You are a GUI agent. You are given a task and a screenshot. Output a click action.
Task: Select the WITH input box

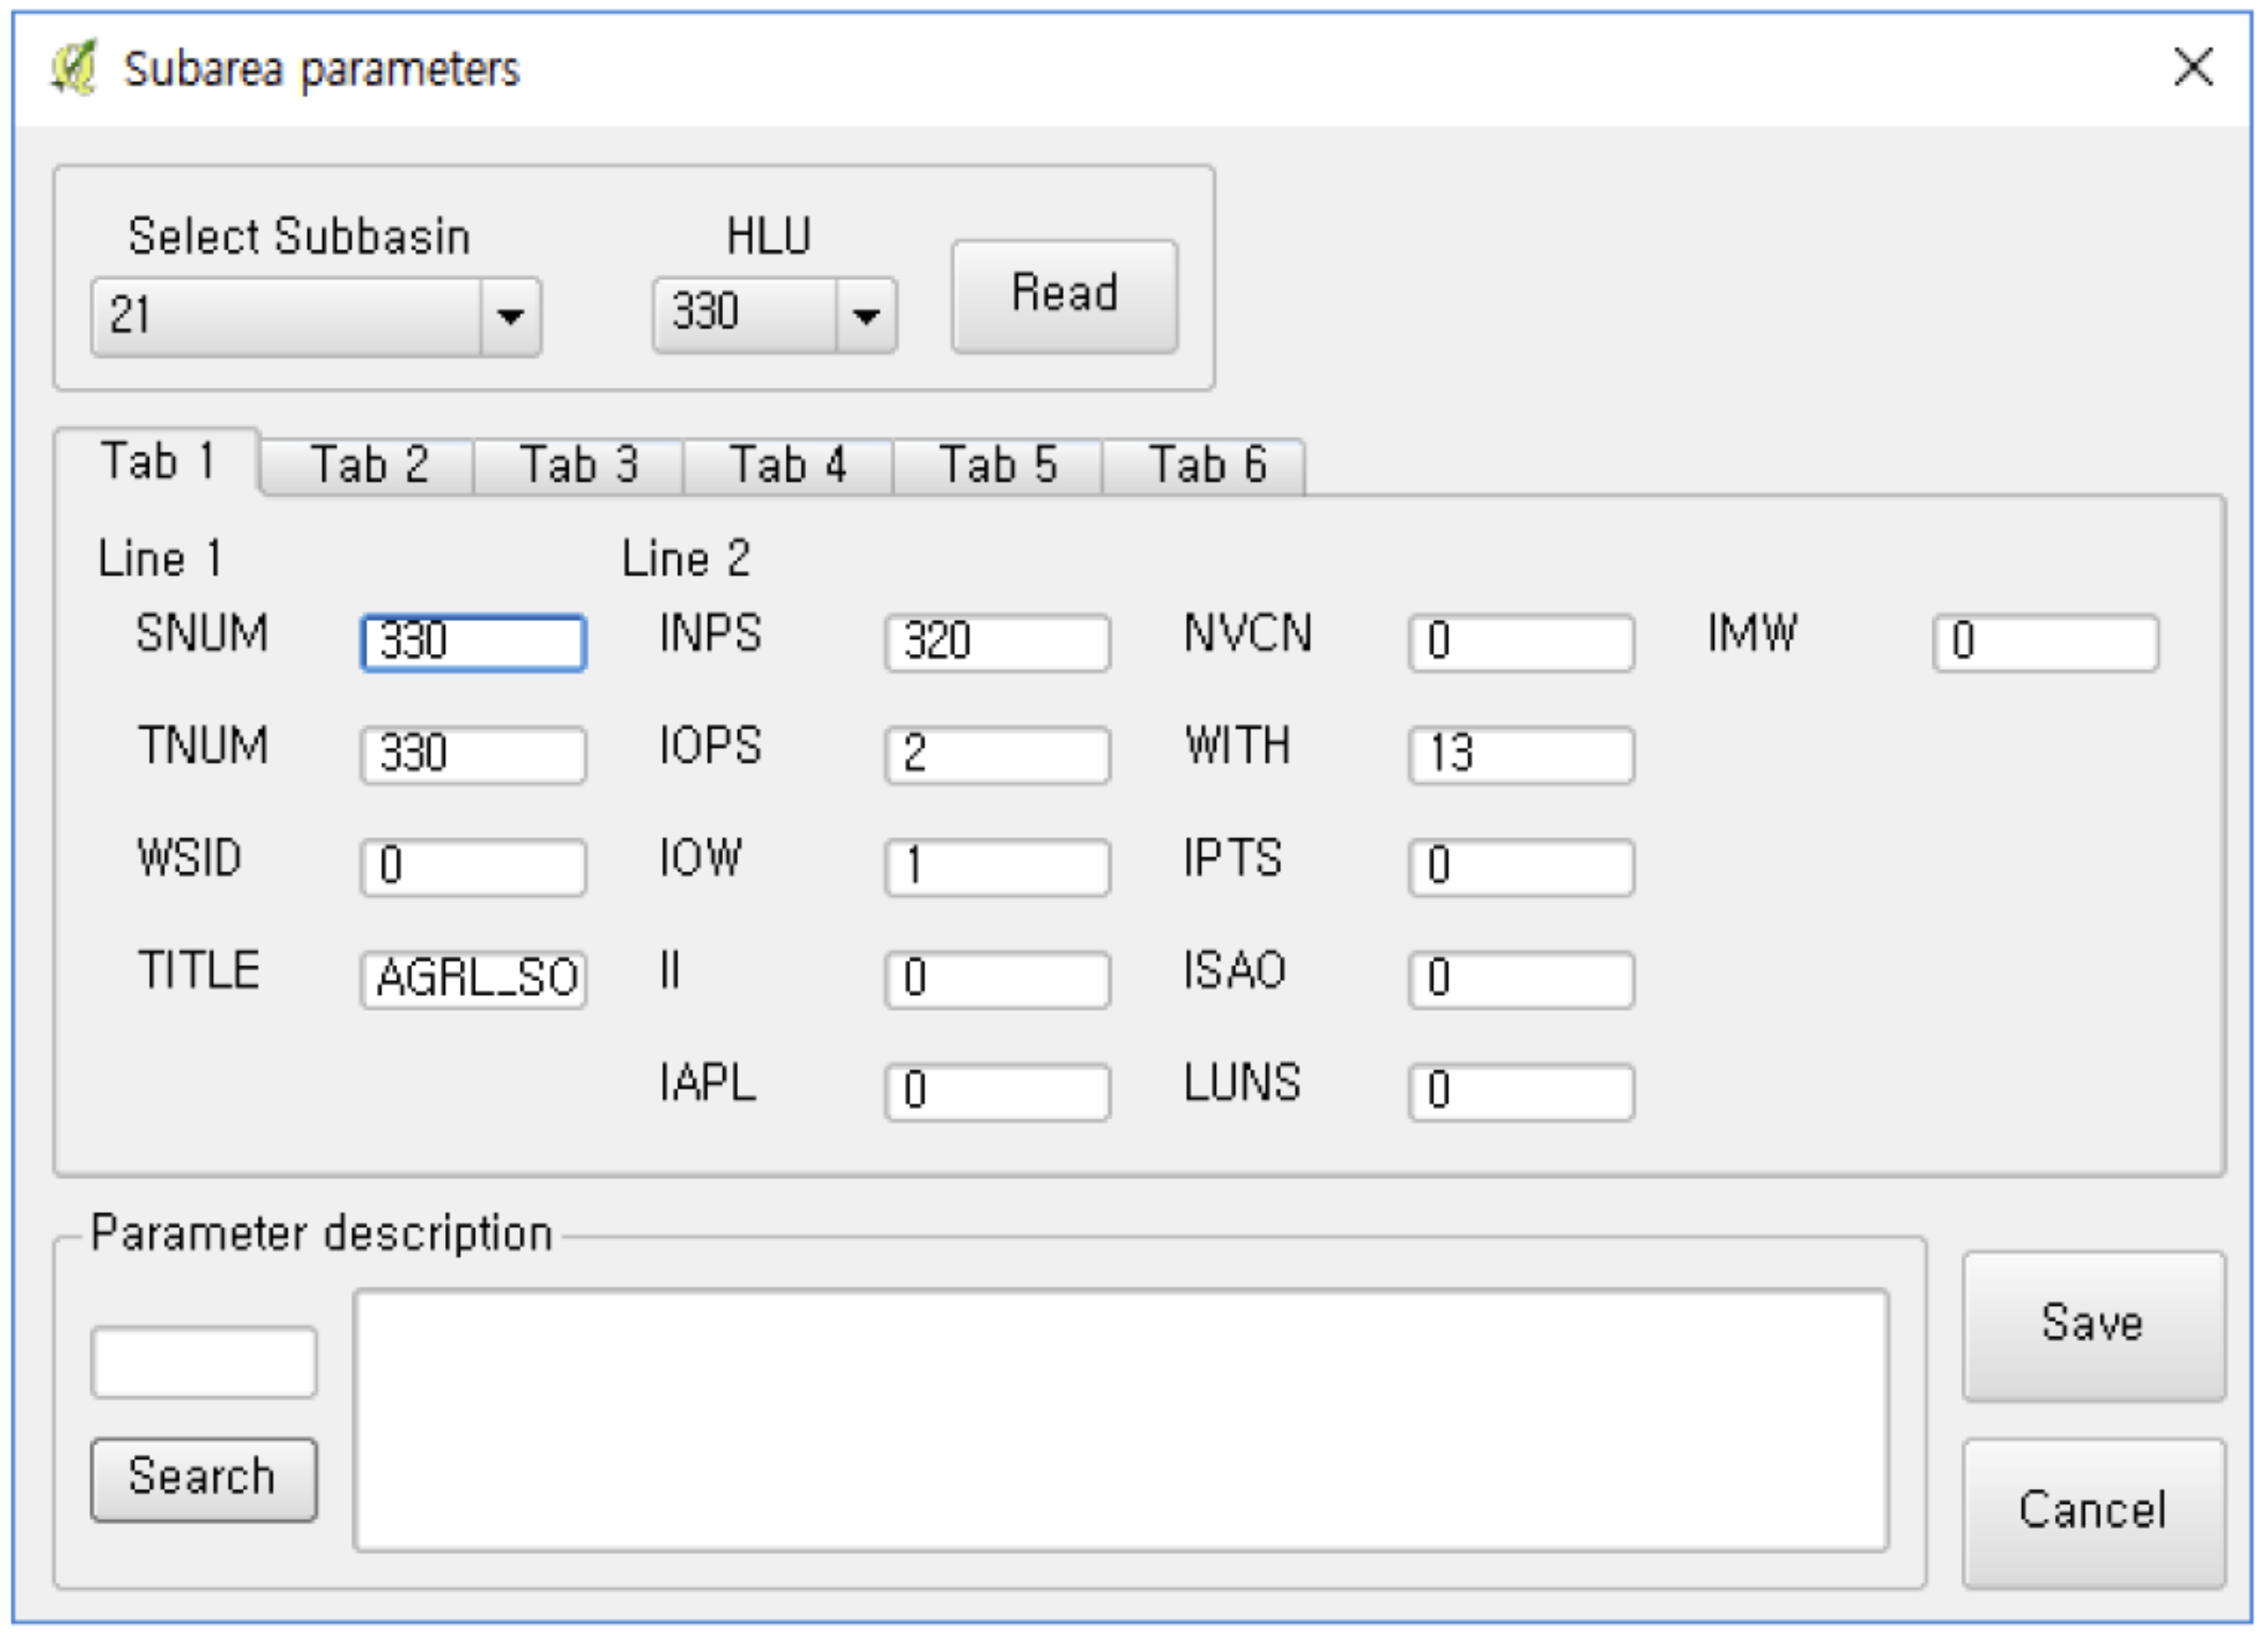coord(1521,754)
